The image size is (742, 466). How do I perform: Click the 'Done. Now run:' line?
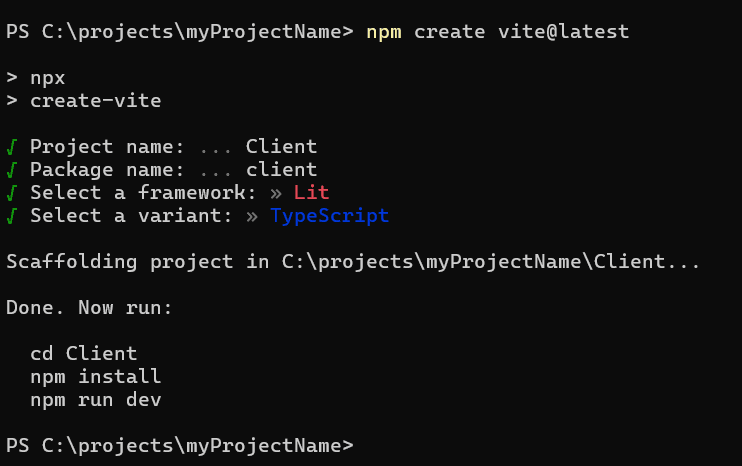point(89,308)
